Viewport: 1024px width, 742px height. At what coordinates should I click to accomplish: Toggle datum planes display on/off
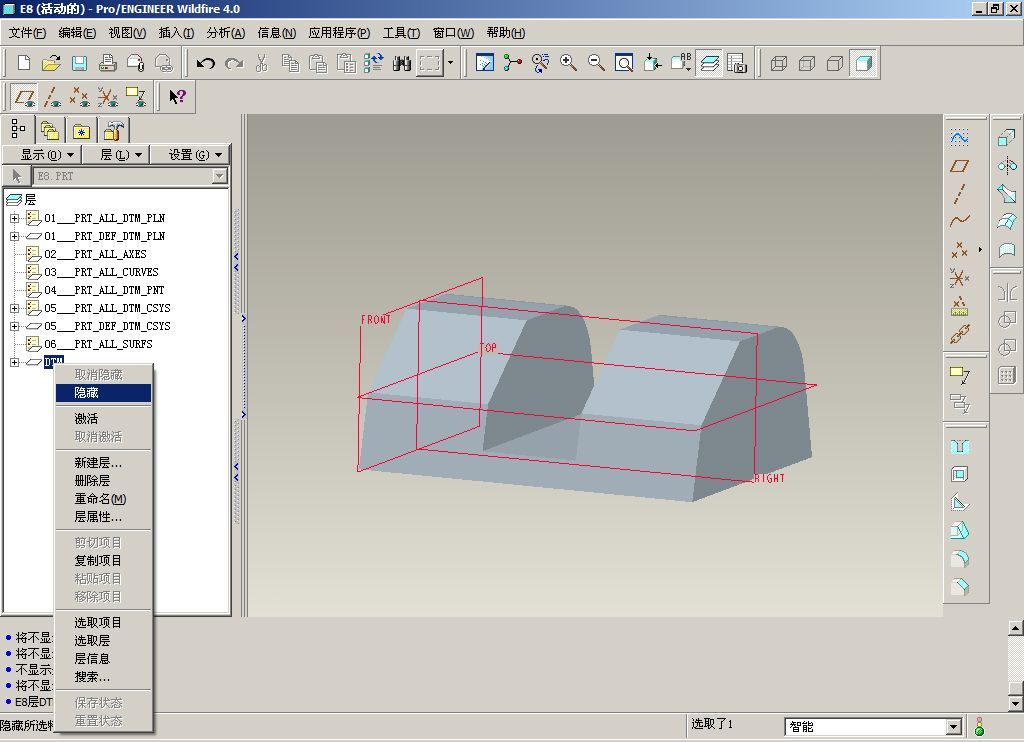click(x=25, y=97)
